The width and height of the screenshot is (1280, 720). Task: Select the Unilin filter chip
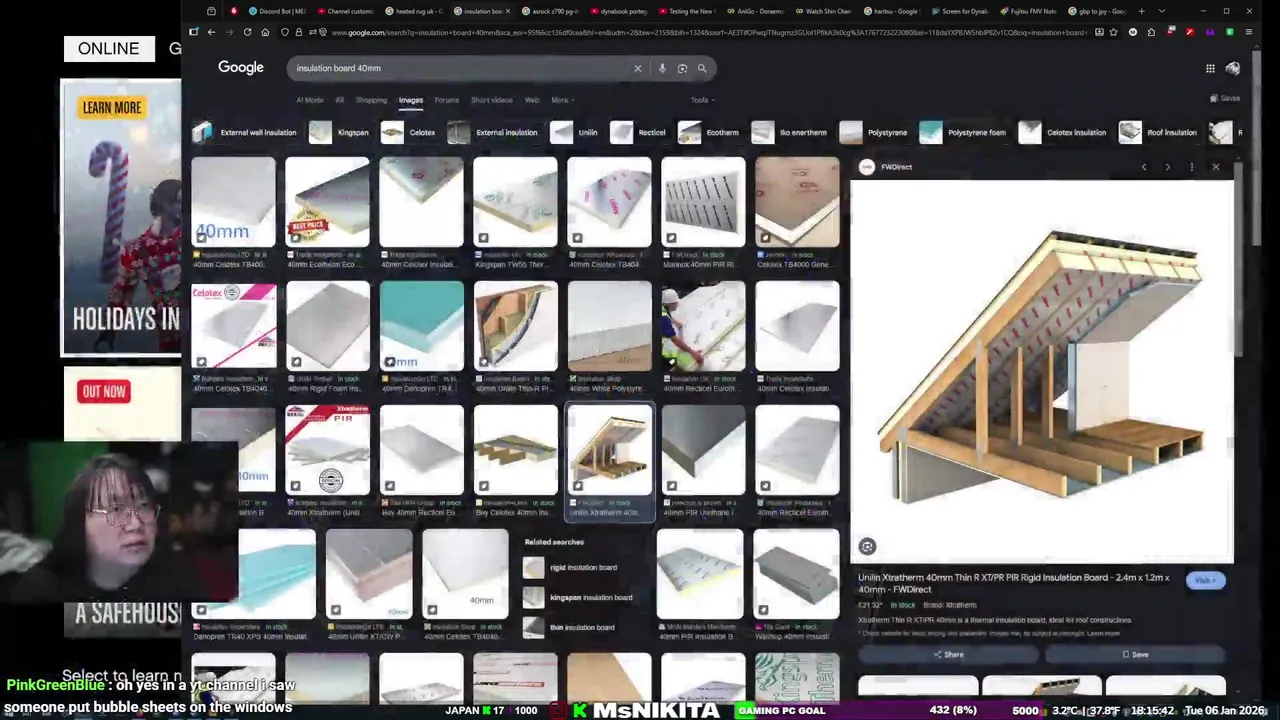click(575, 132)
